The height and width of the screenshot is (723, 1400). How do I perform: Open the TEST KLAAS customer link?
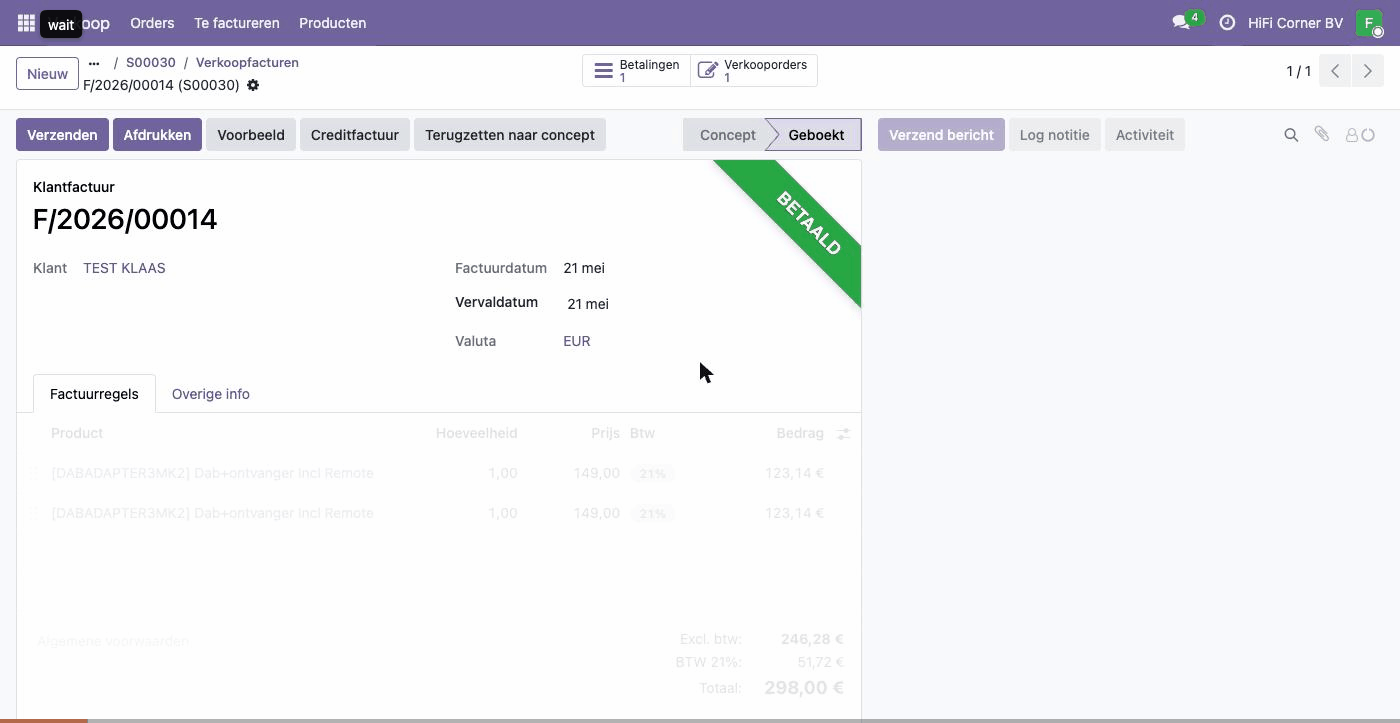click(x=124, y=268)
